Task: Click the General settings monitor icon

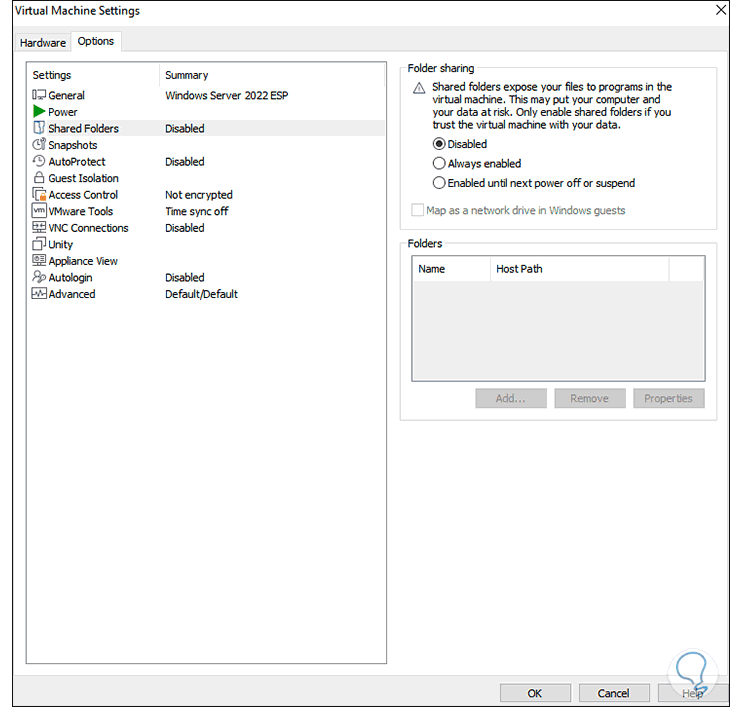Action: click(39, 95)
